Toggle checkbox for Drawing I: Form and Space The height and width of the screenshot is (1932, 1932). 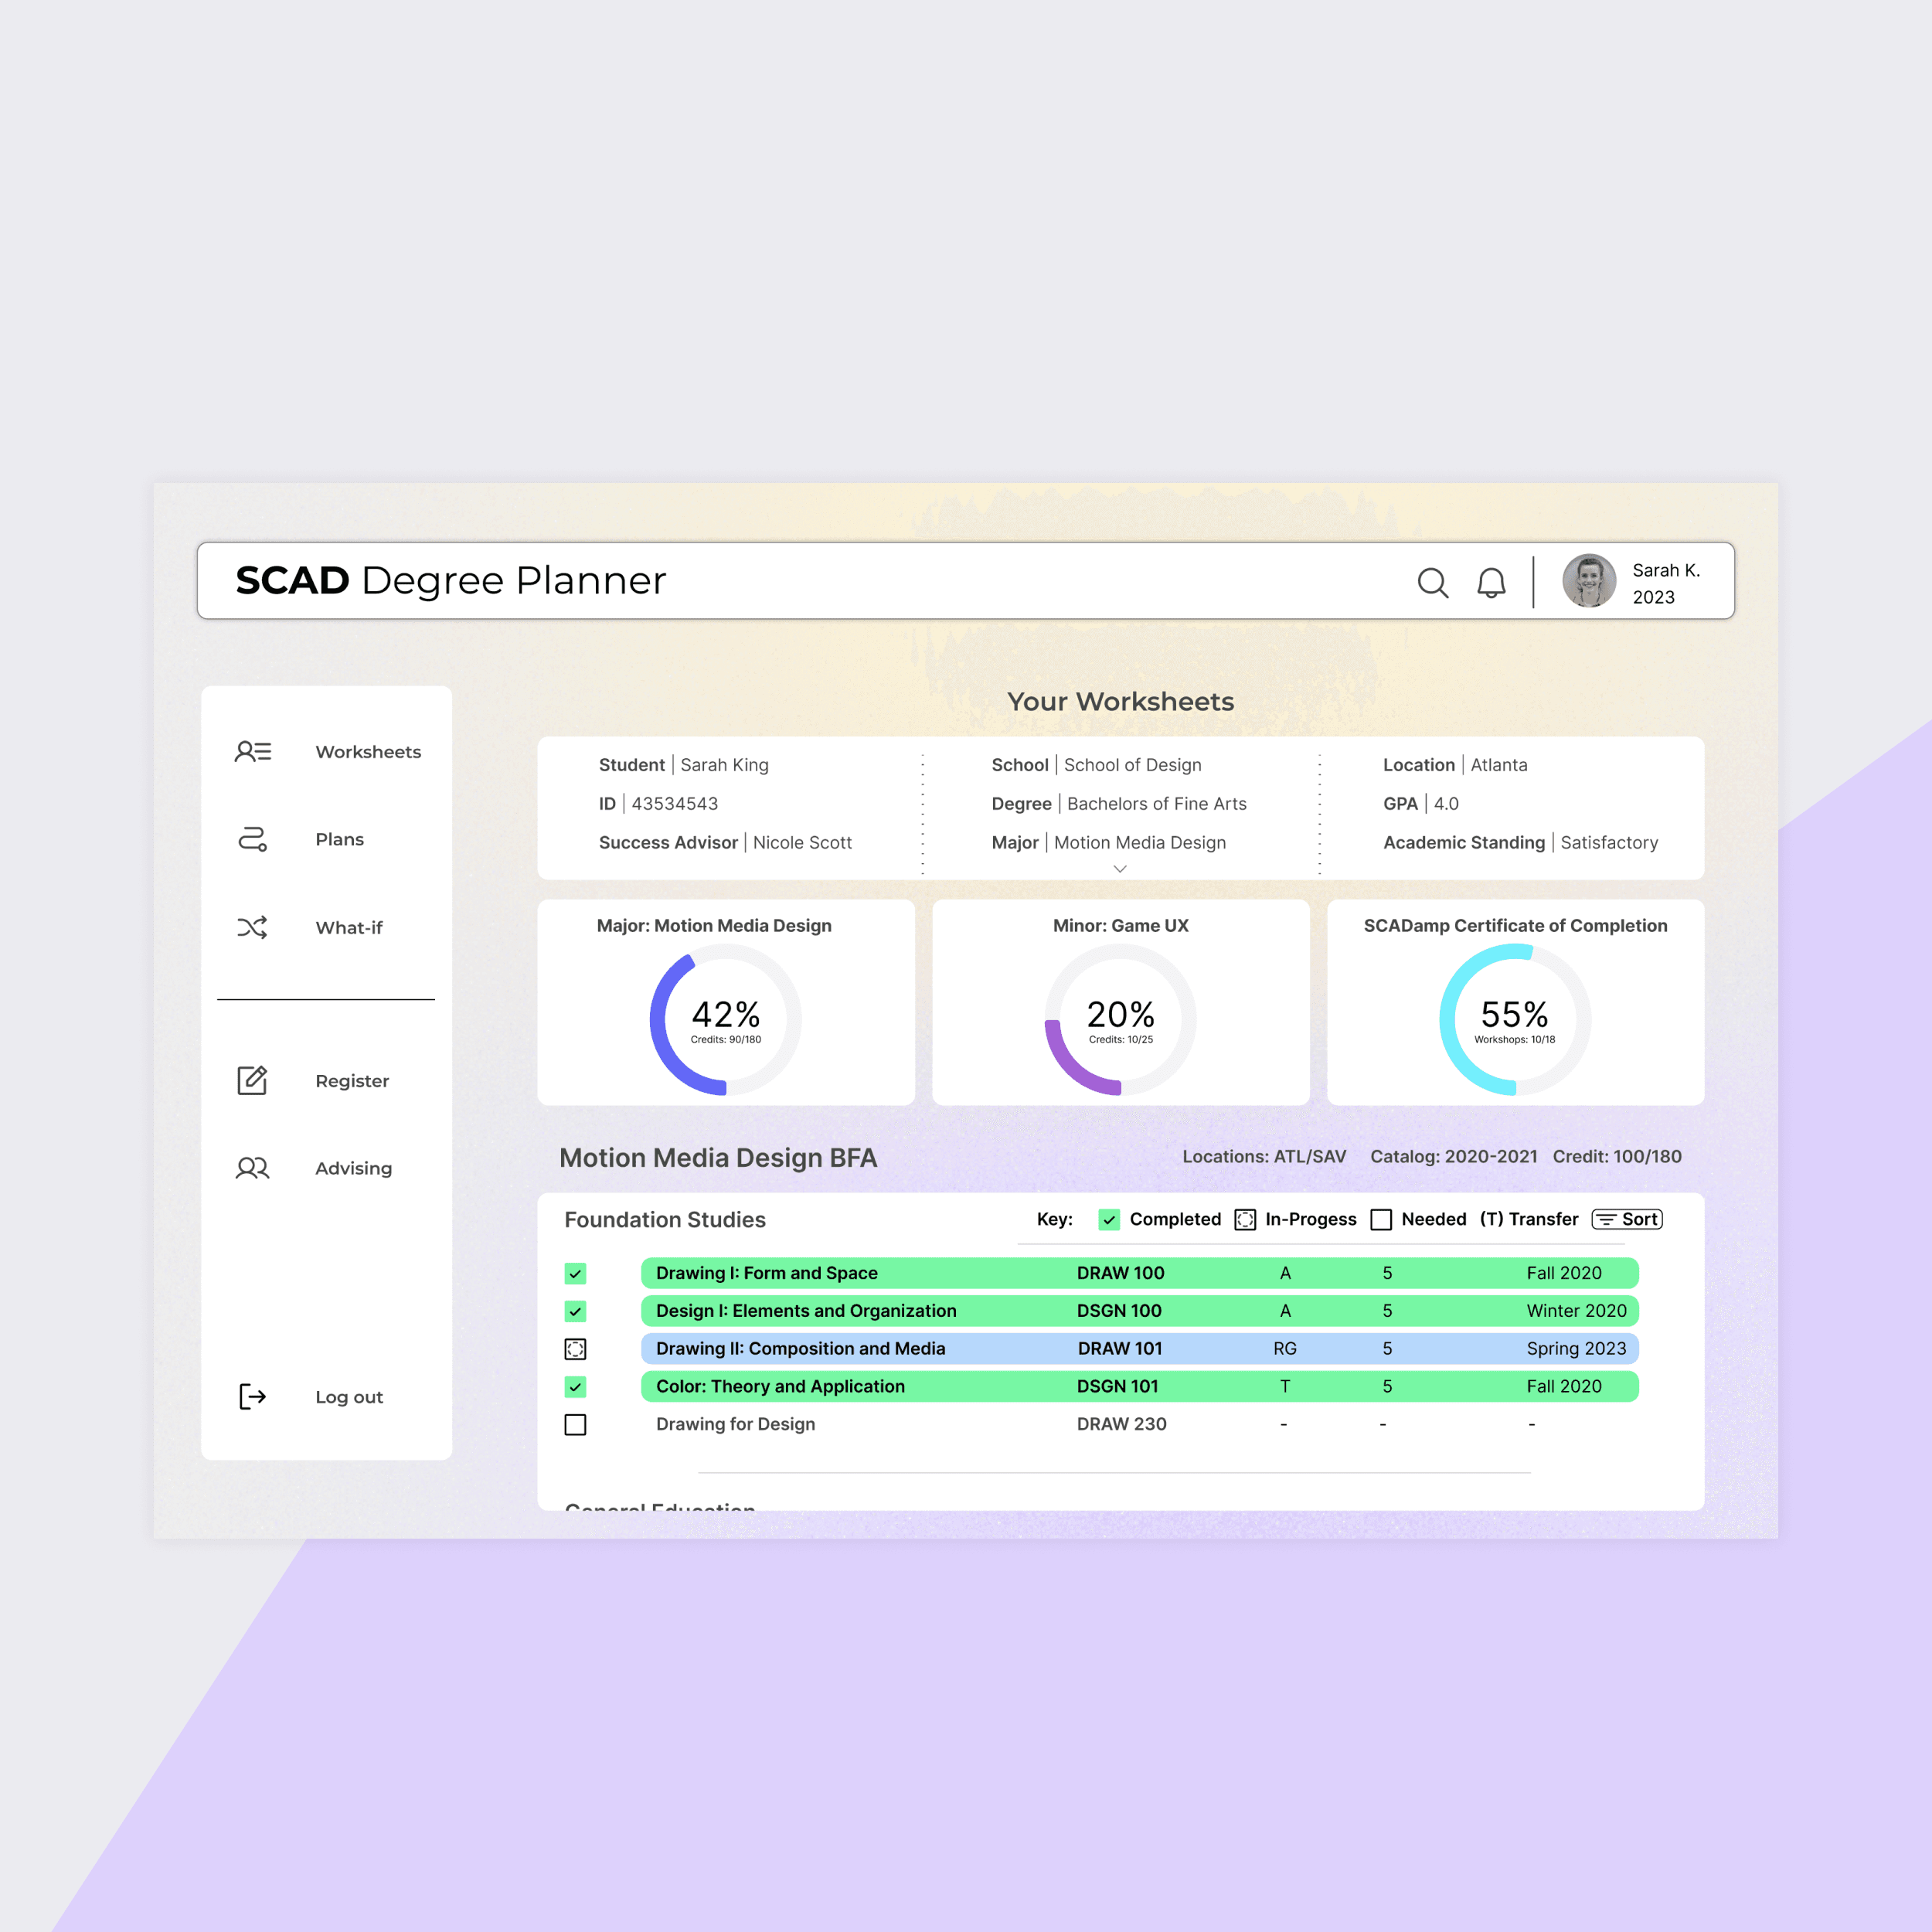[x=575, y=1273]
